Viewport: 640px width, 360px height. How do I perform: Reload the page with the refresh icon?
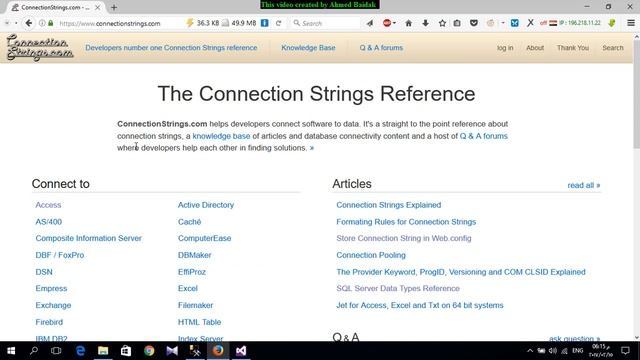(x=278, y=23)
